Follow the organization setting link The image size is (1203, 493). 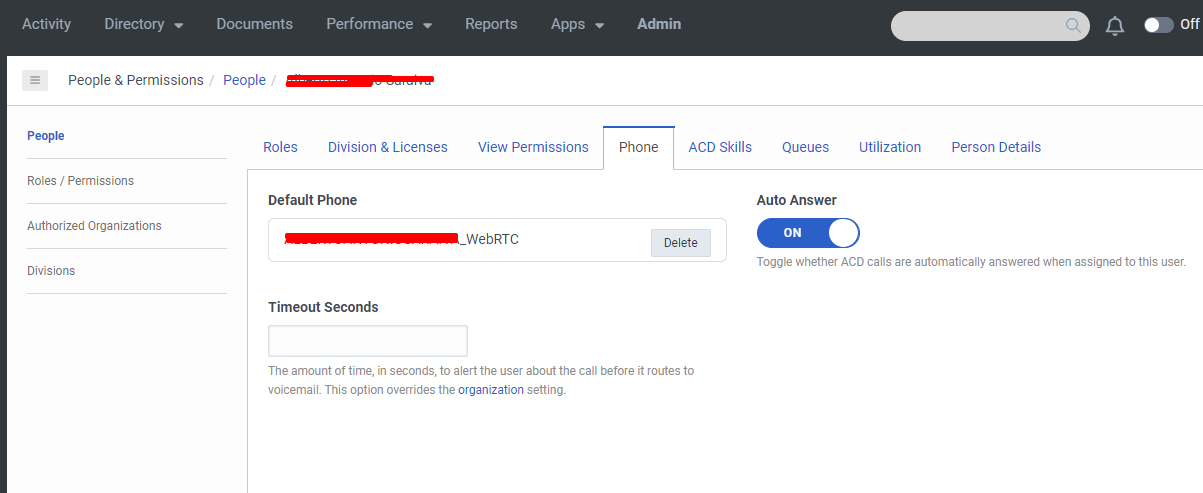[x=491, y=390]
